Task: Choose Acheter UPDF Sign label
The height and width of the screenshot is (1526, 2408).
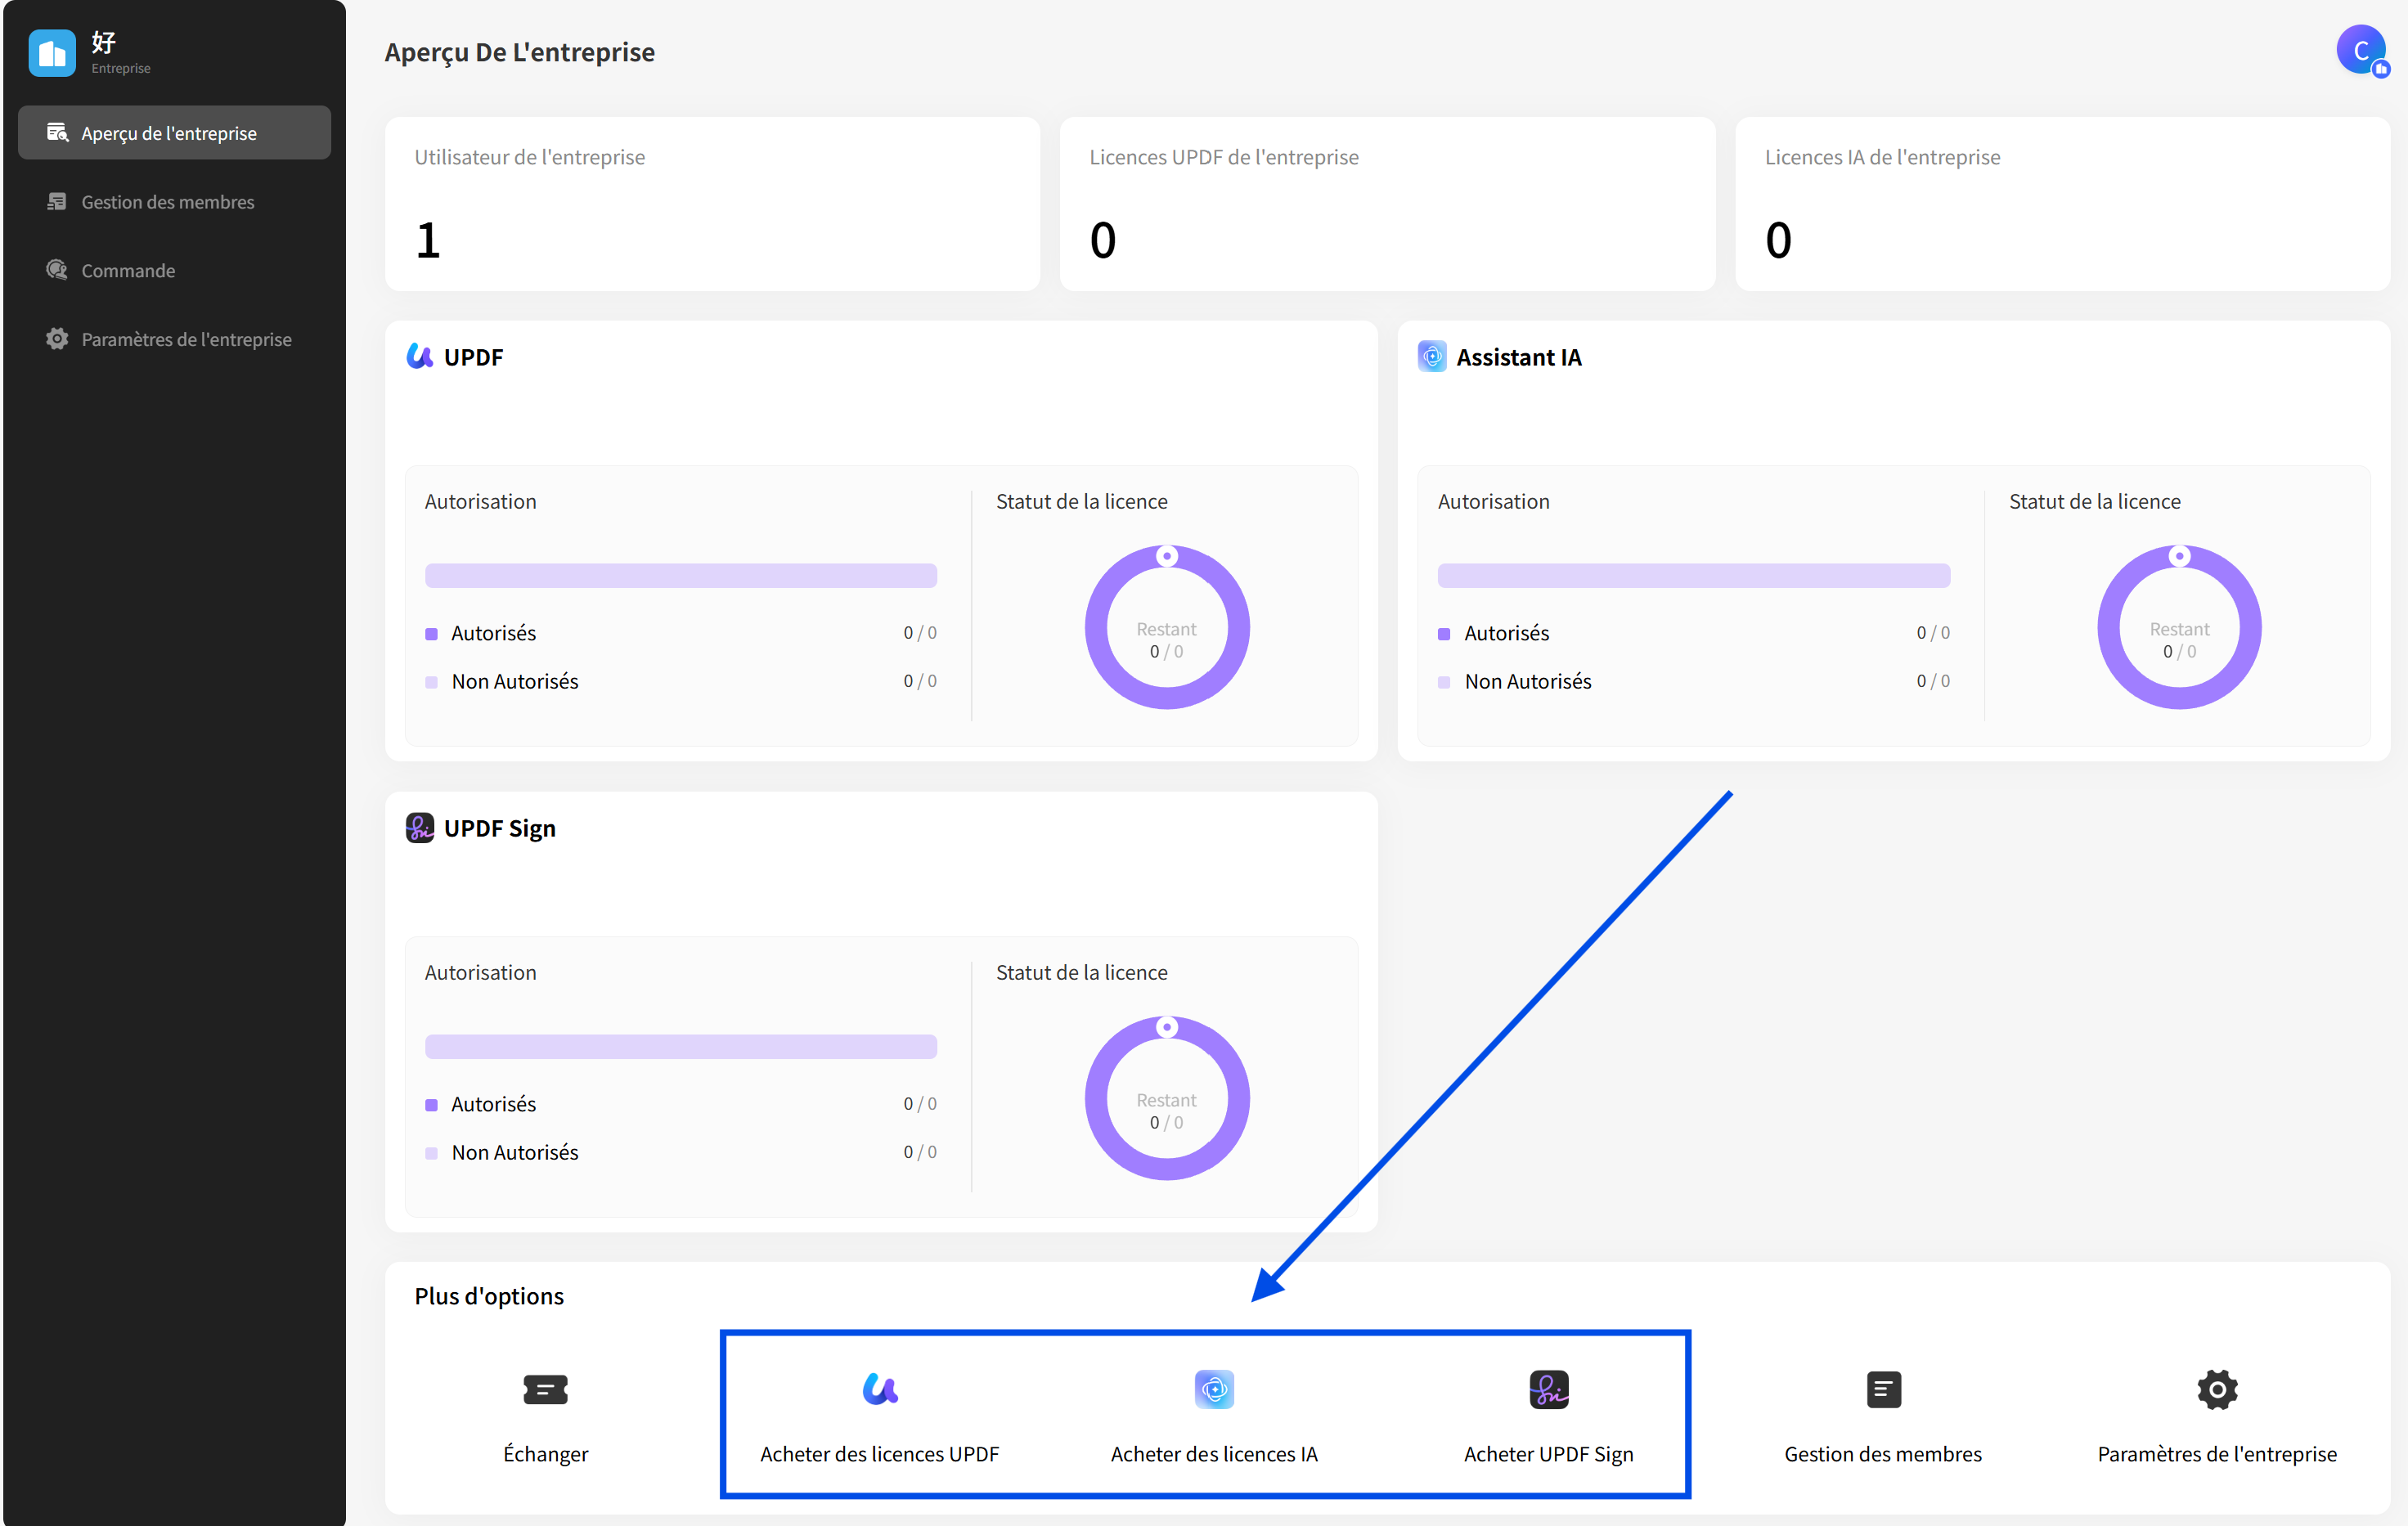Action: tap(1549, 1454)
